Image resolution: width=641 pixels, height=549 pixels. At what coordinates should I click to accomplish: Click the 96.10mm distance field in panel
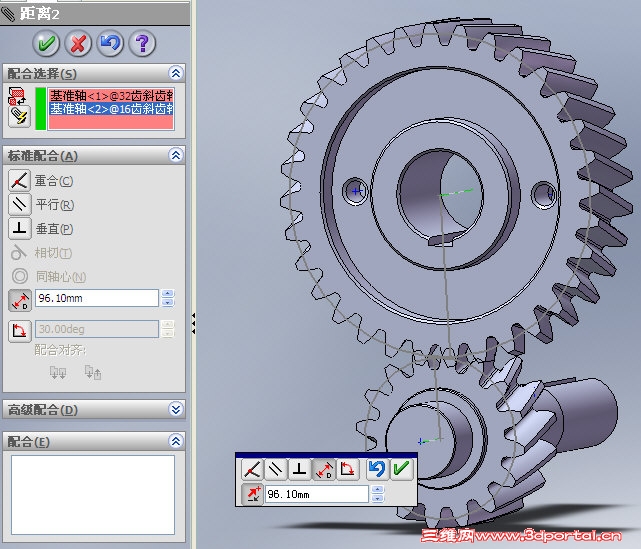tap(96, 298)
